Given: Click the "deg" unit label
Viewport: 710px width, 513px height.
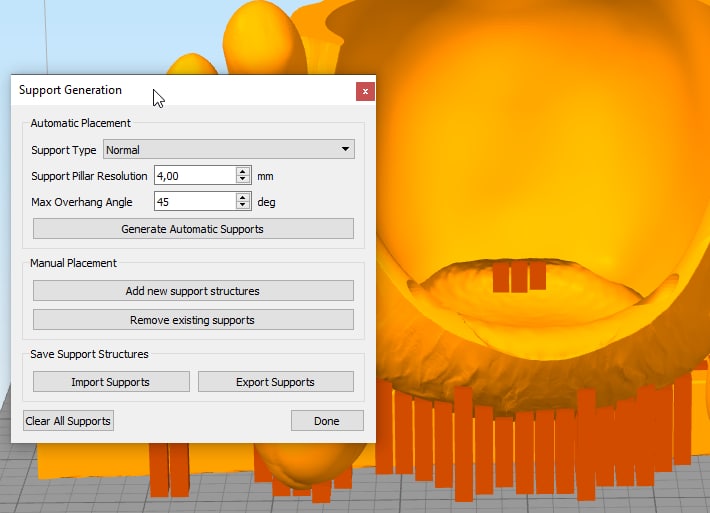Looking at the screenshot, I should pyautogui.click(x=266, y=202).
